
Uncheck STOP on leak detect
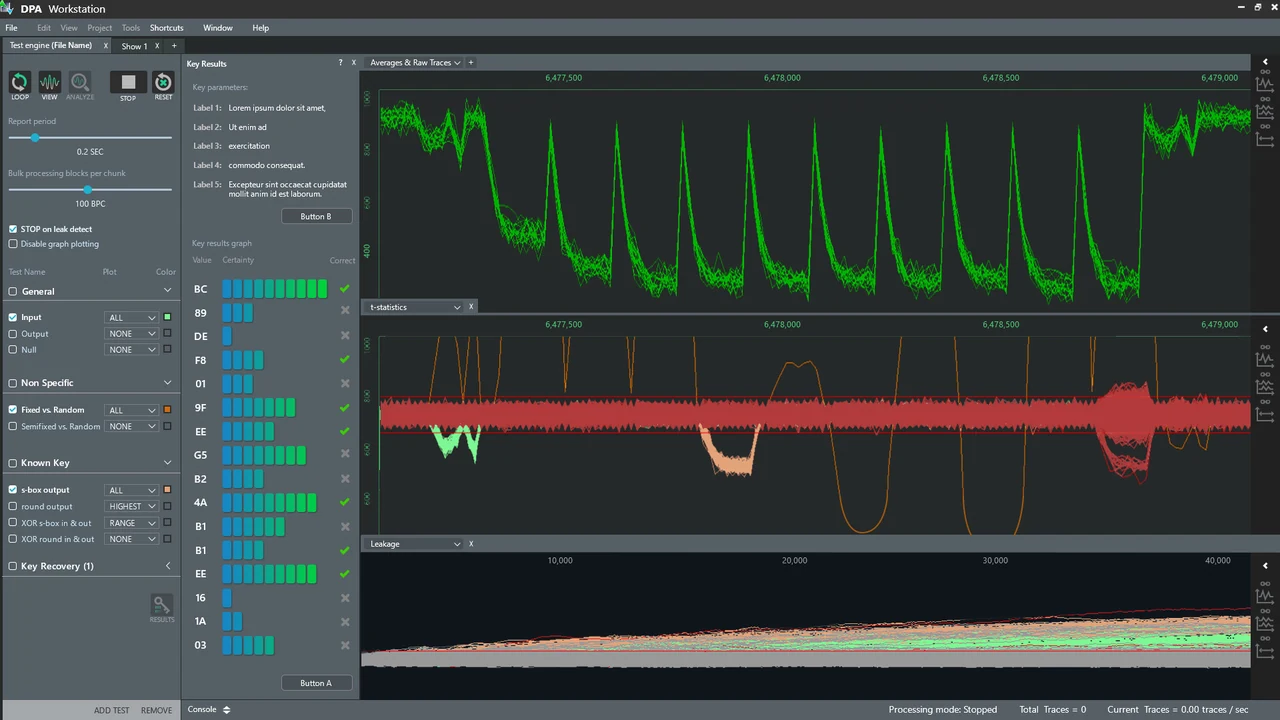(13, 229)
